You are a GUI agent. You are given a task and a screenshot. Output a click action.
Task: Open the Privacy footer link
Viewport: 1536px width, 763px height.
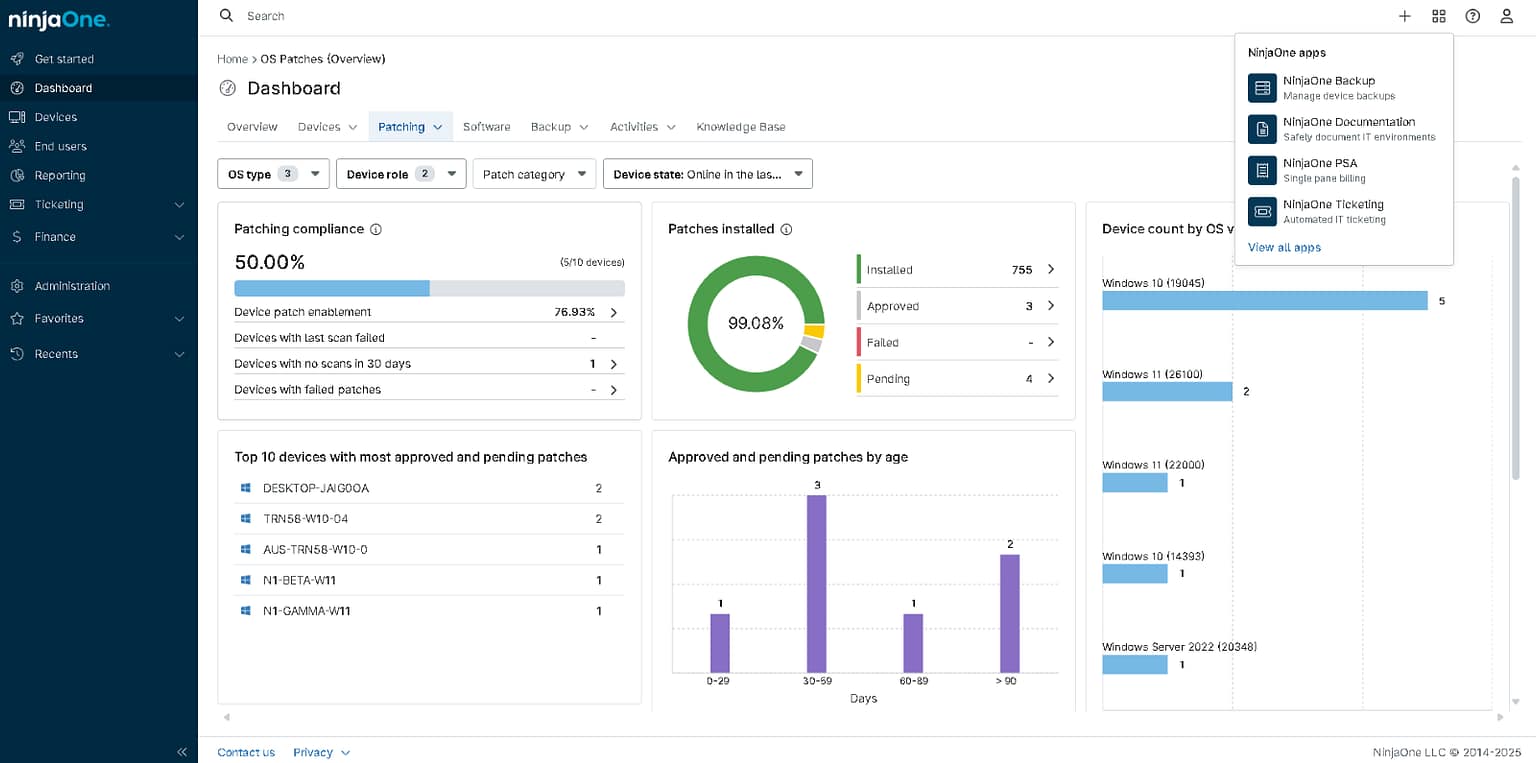322,752
